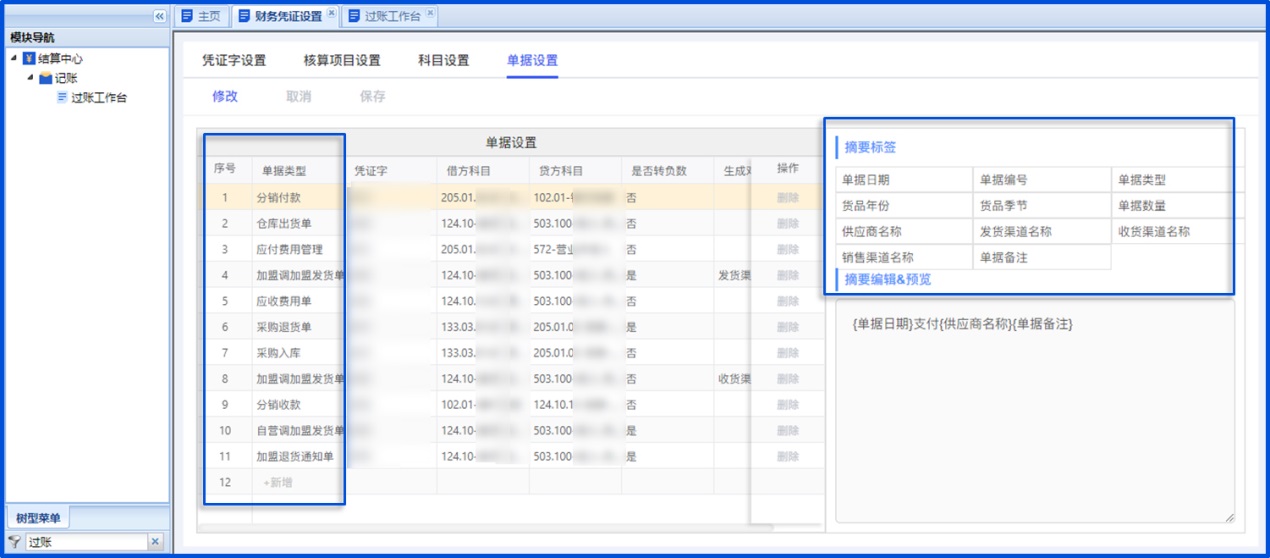Click +新增 to add a row
The width and height of the screenshot is (1270, 558).
point(278,482)
